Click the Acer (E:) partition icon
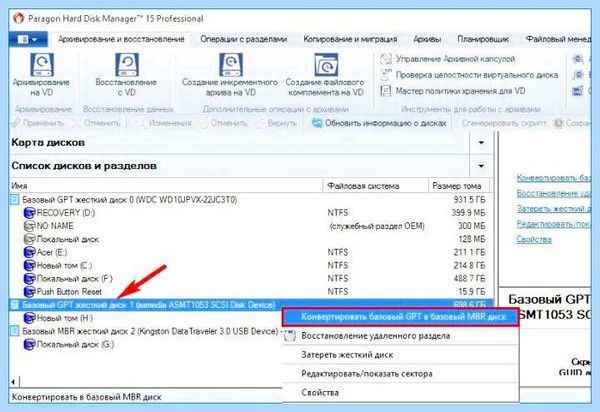 click(29, 252)
